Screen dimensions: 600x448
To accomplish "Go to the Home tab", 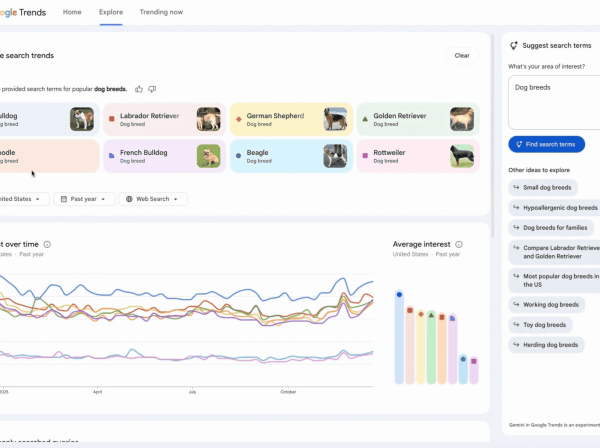I will tap(72, 12).
